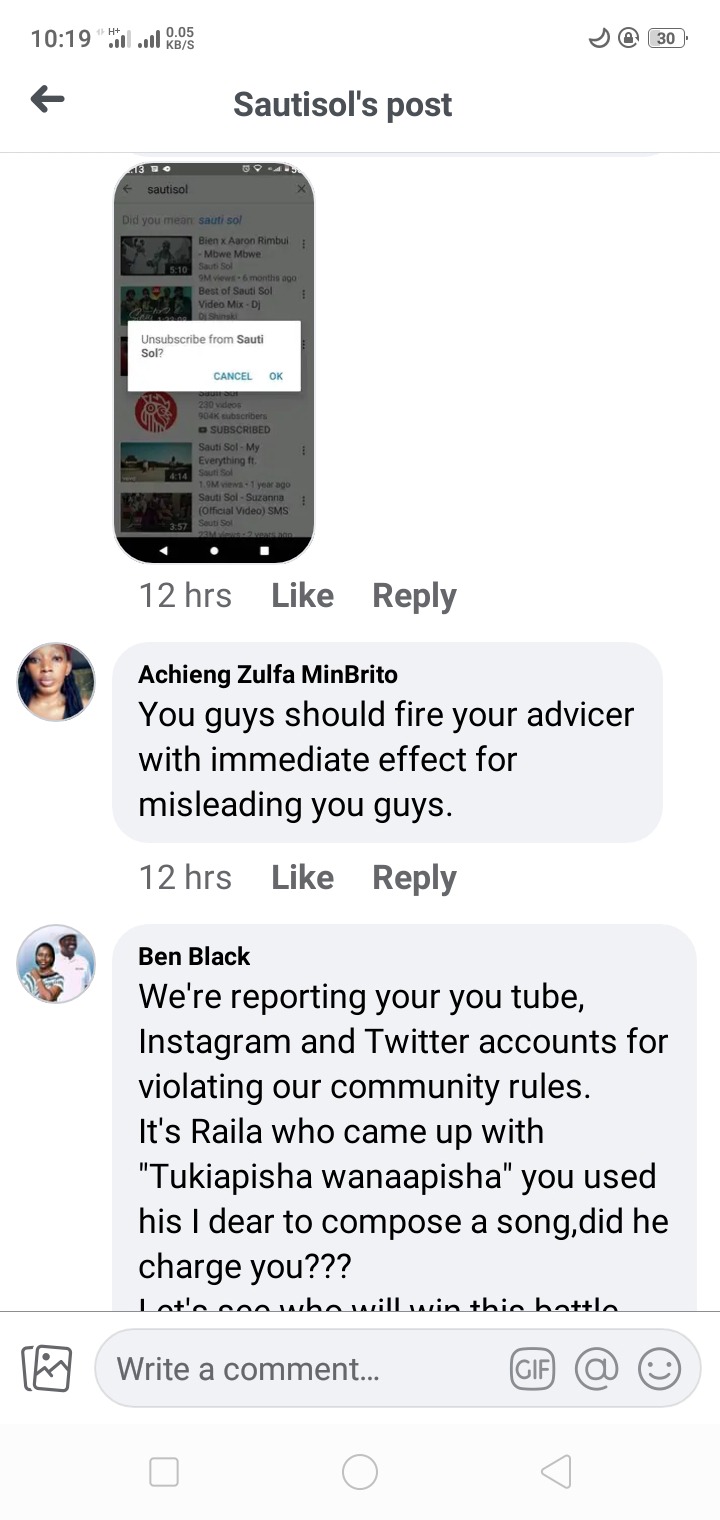Tap Ben Black's profile picture
720x1520 pixels.
[56, 964]
